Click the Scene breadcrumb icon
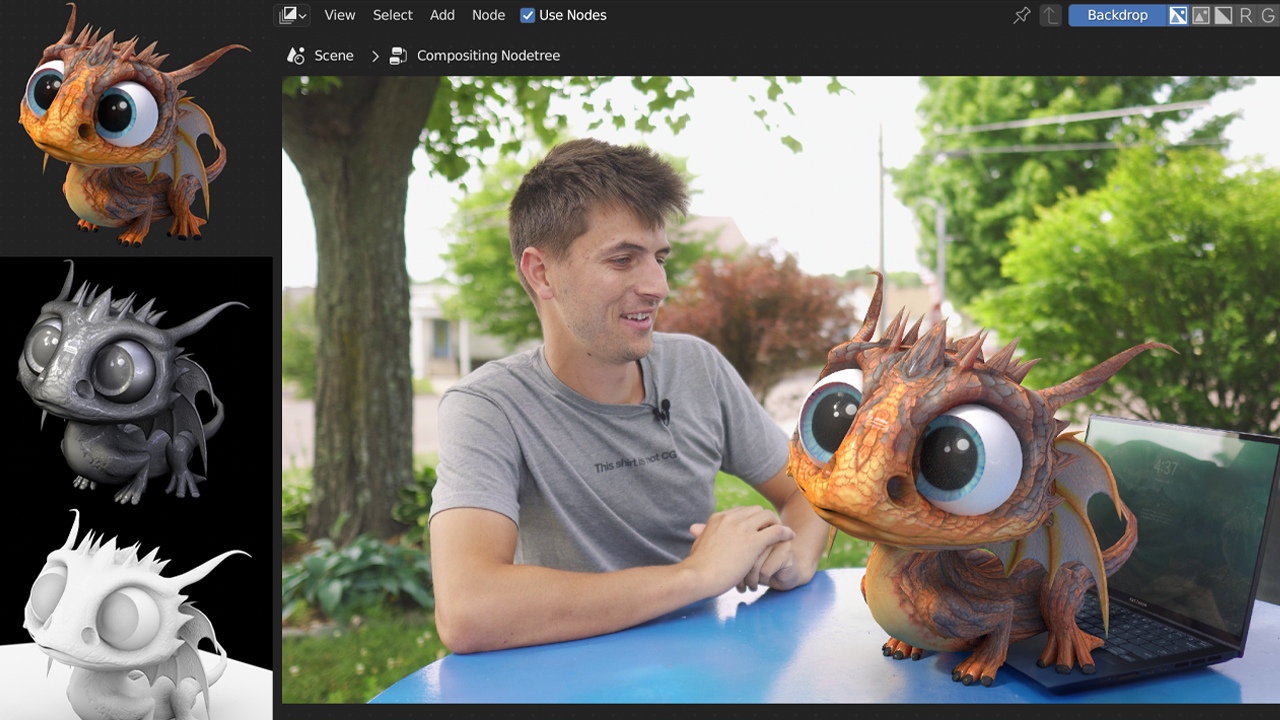This screenshot has width=1280, height=720. coord(296,56)
